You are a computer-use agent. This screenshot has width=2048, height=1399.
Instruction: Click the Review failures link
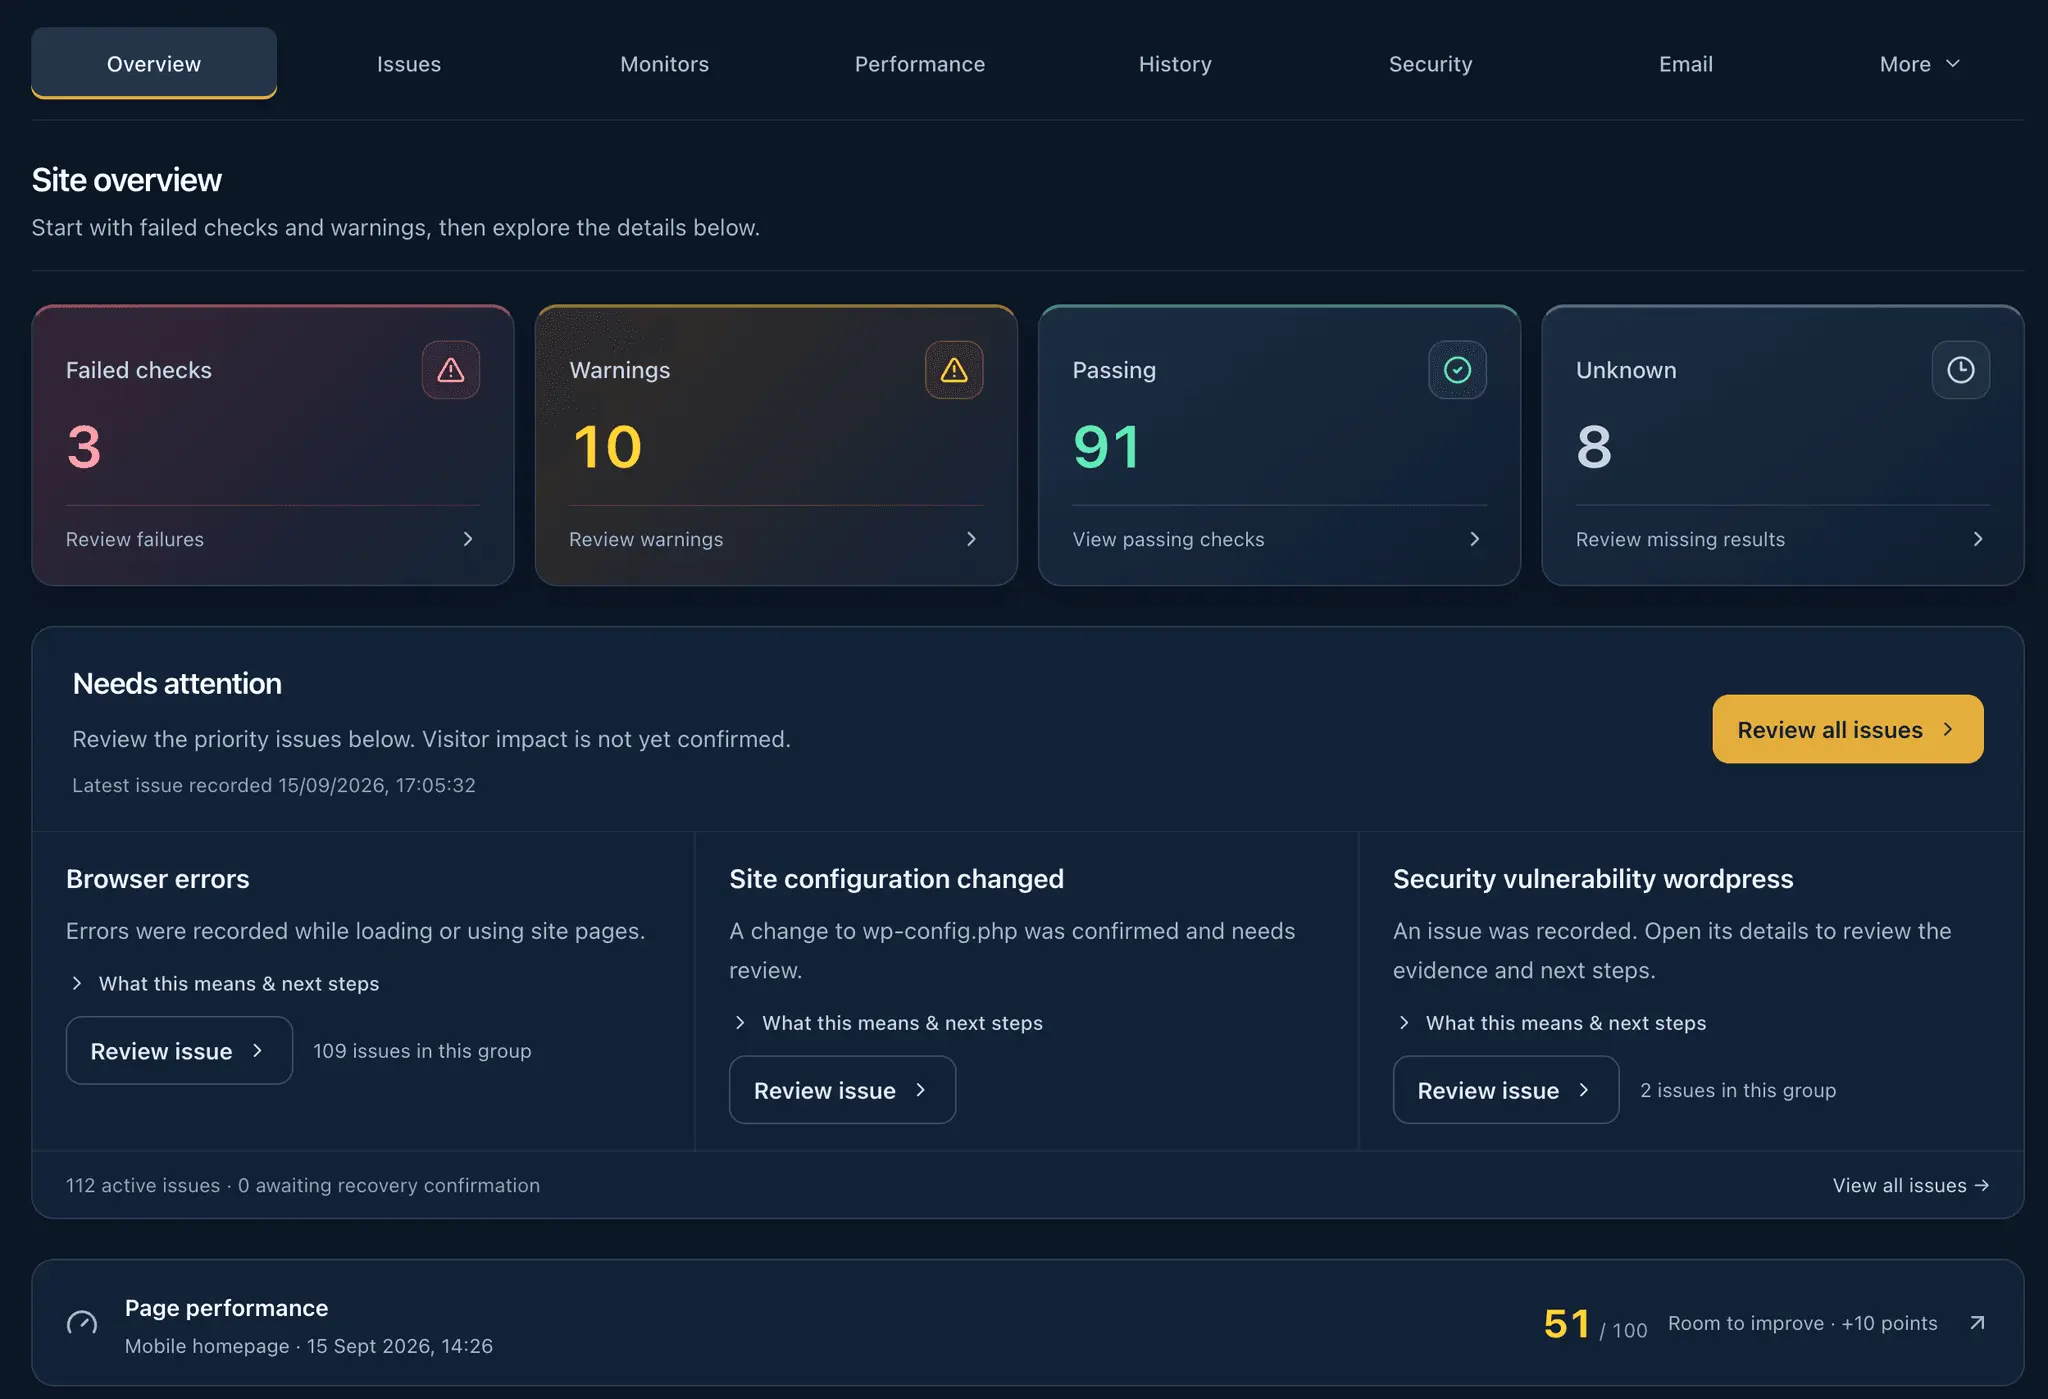(x=135, y=539)
